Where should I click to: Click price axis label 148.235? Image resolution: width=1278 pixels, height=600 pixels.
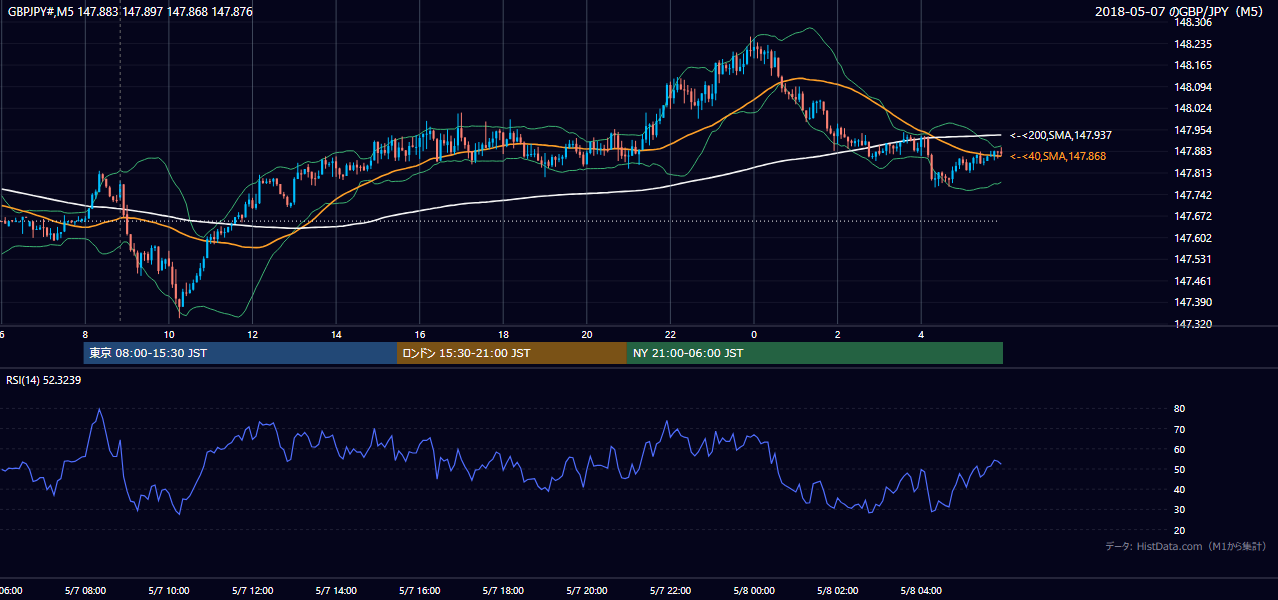(1193, 44)
